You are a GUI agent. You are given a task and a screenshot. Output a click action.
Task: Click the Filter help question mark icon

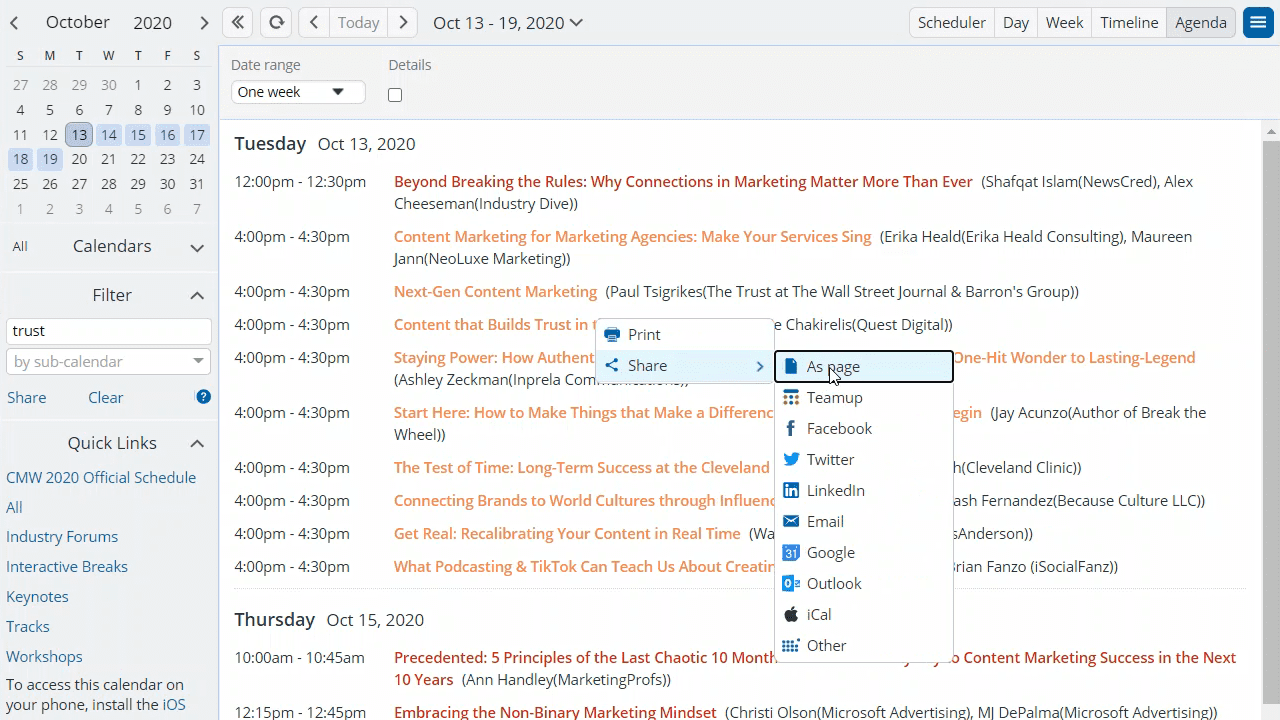[203, 397]
